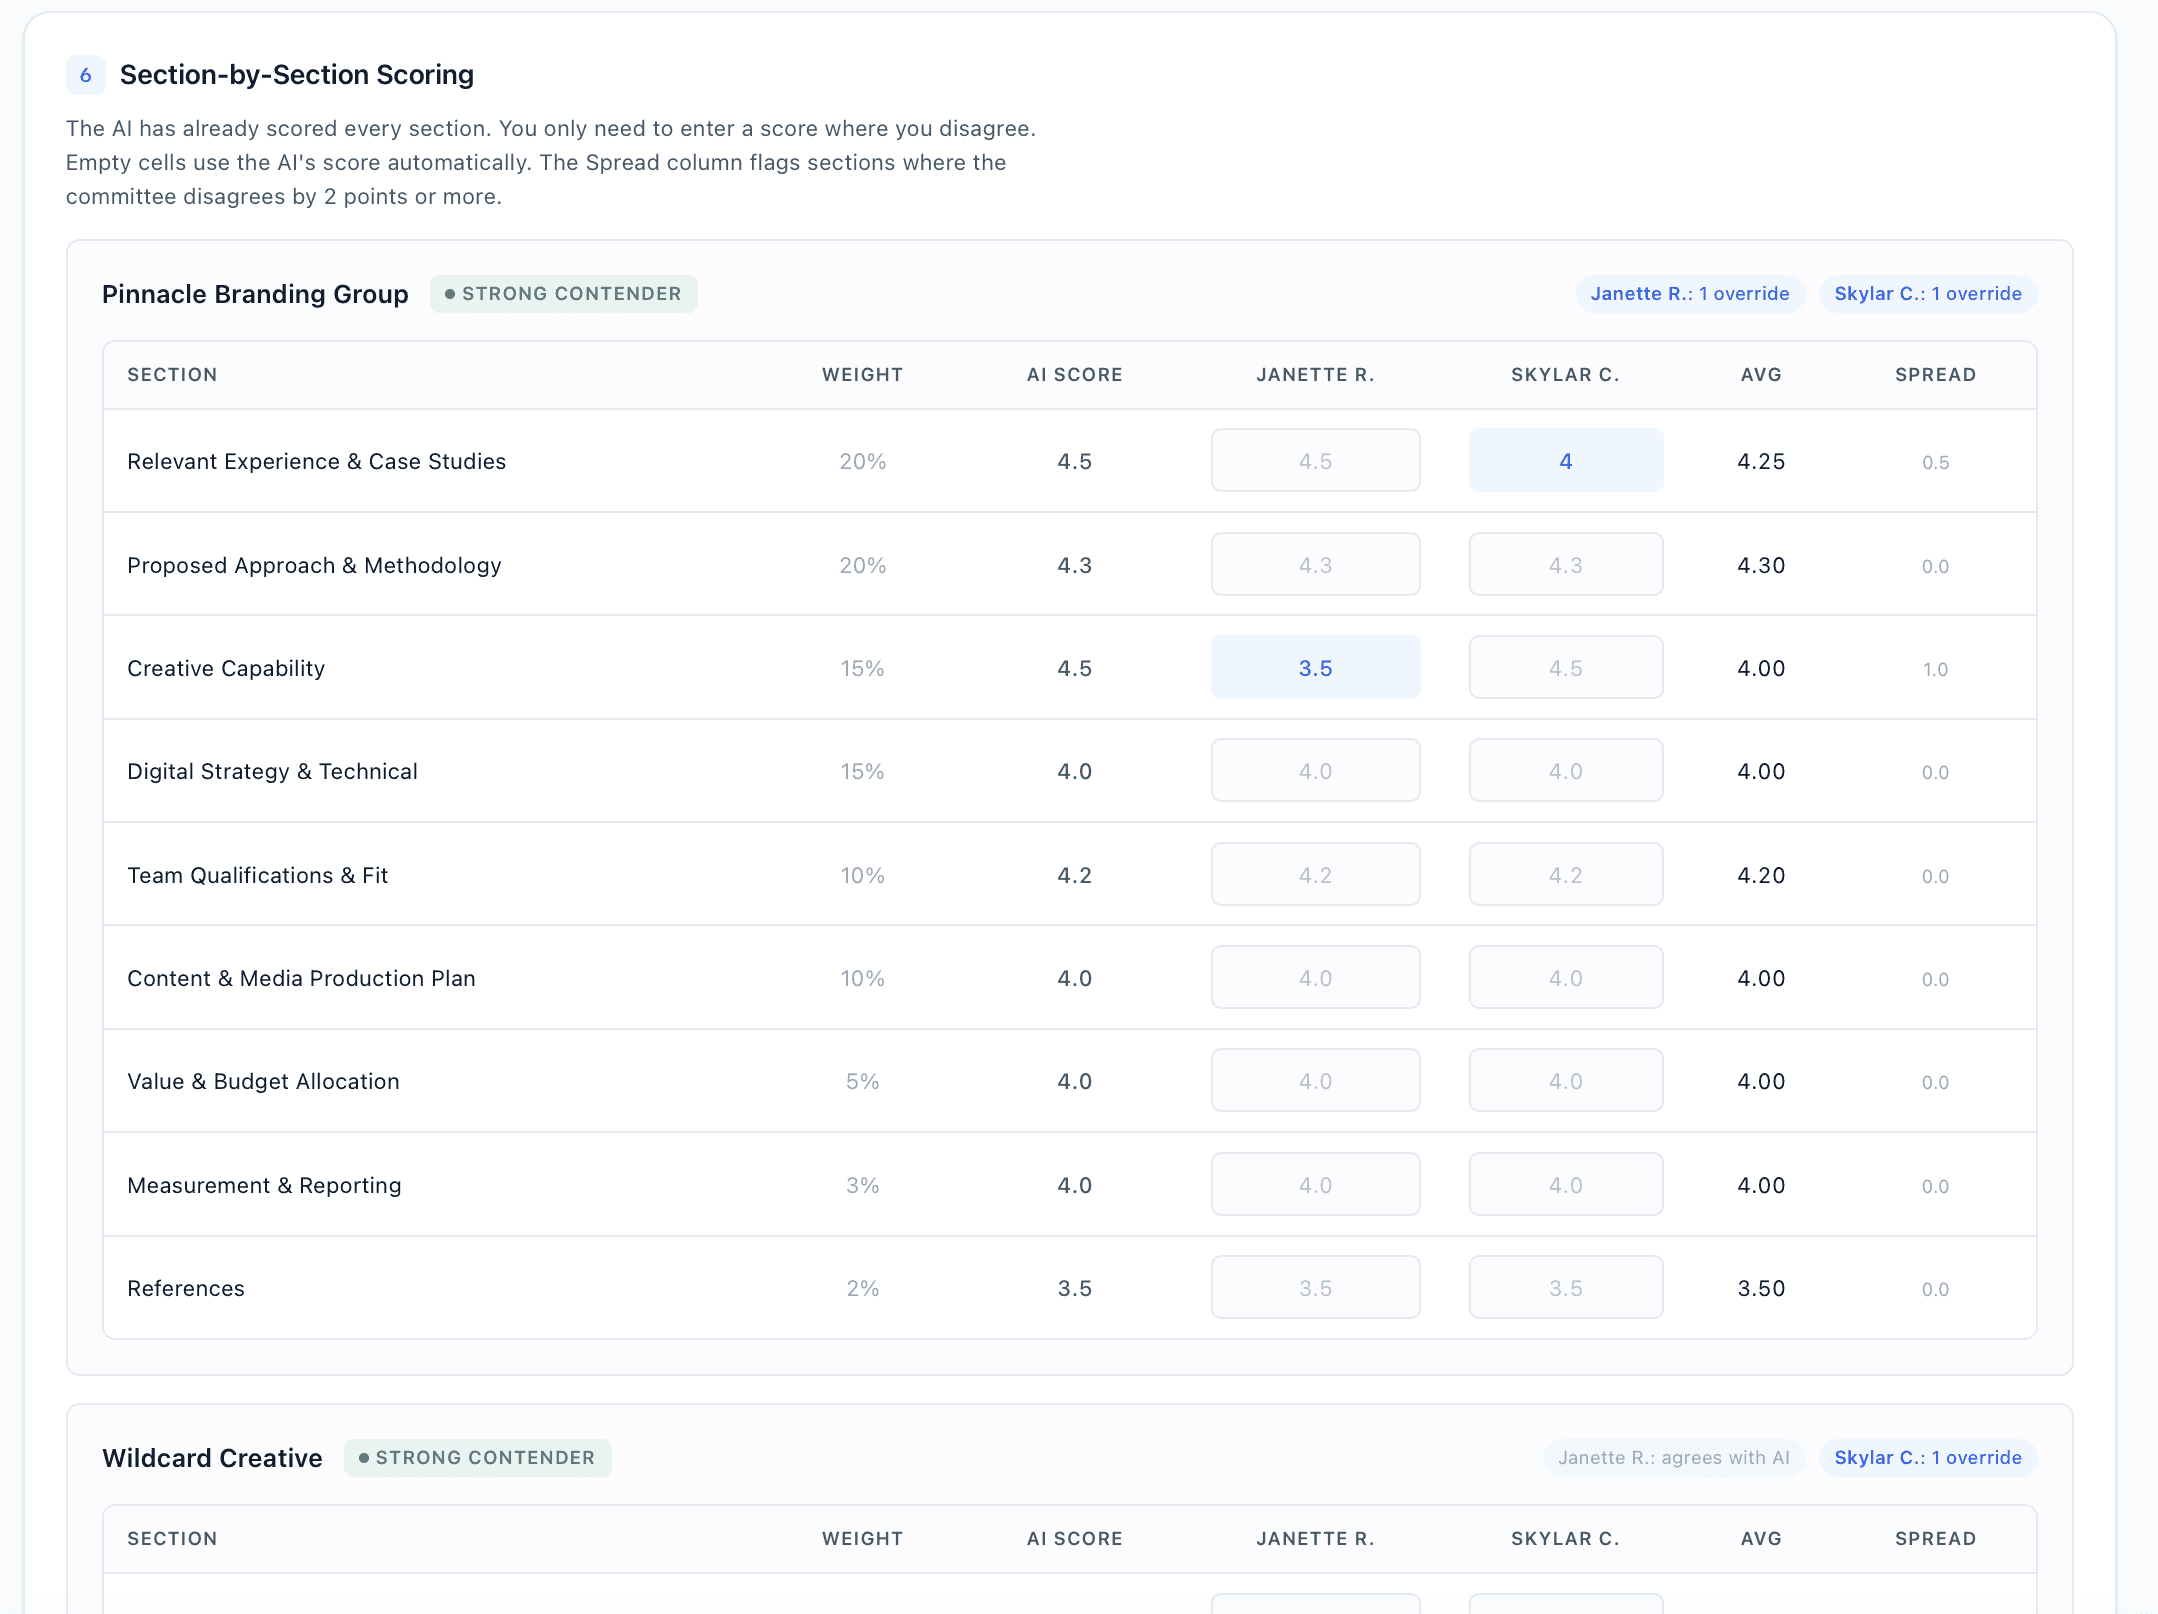Screen dimensions: 2158x1614
Task: Click the 0.5 spread for Relevant Experience
Action: pyautogui.click(x=1935, y=462)
